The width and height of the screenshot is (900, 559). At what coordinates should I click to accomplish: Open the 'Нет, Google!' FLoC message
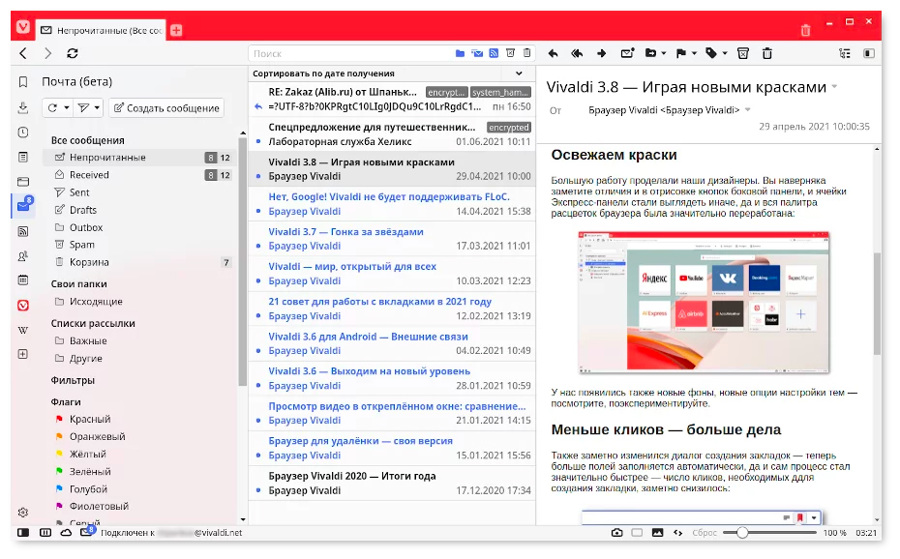pyautogui.click(x=392, y=204)
